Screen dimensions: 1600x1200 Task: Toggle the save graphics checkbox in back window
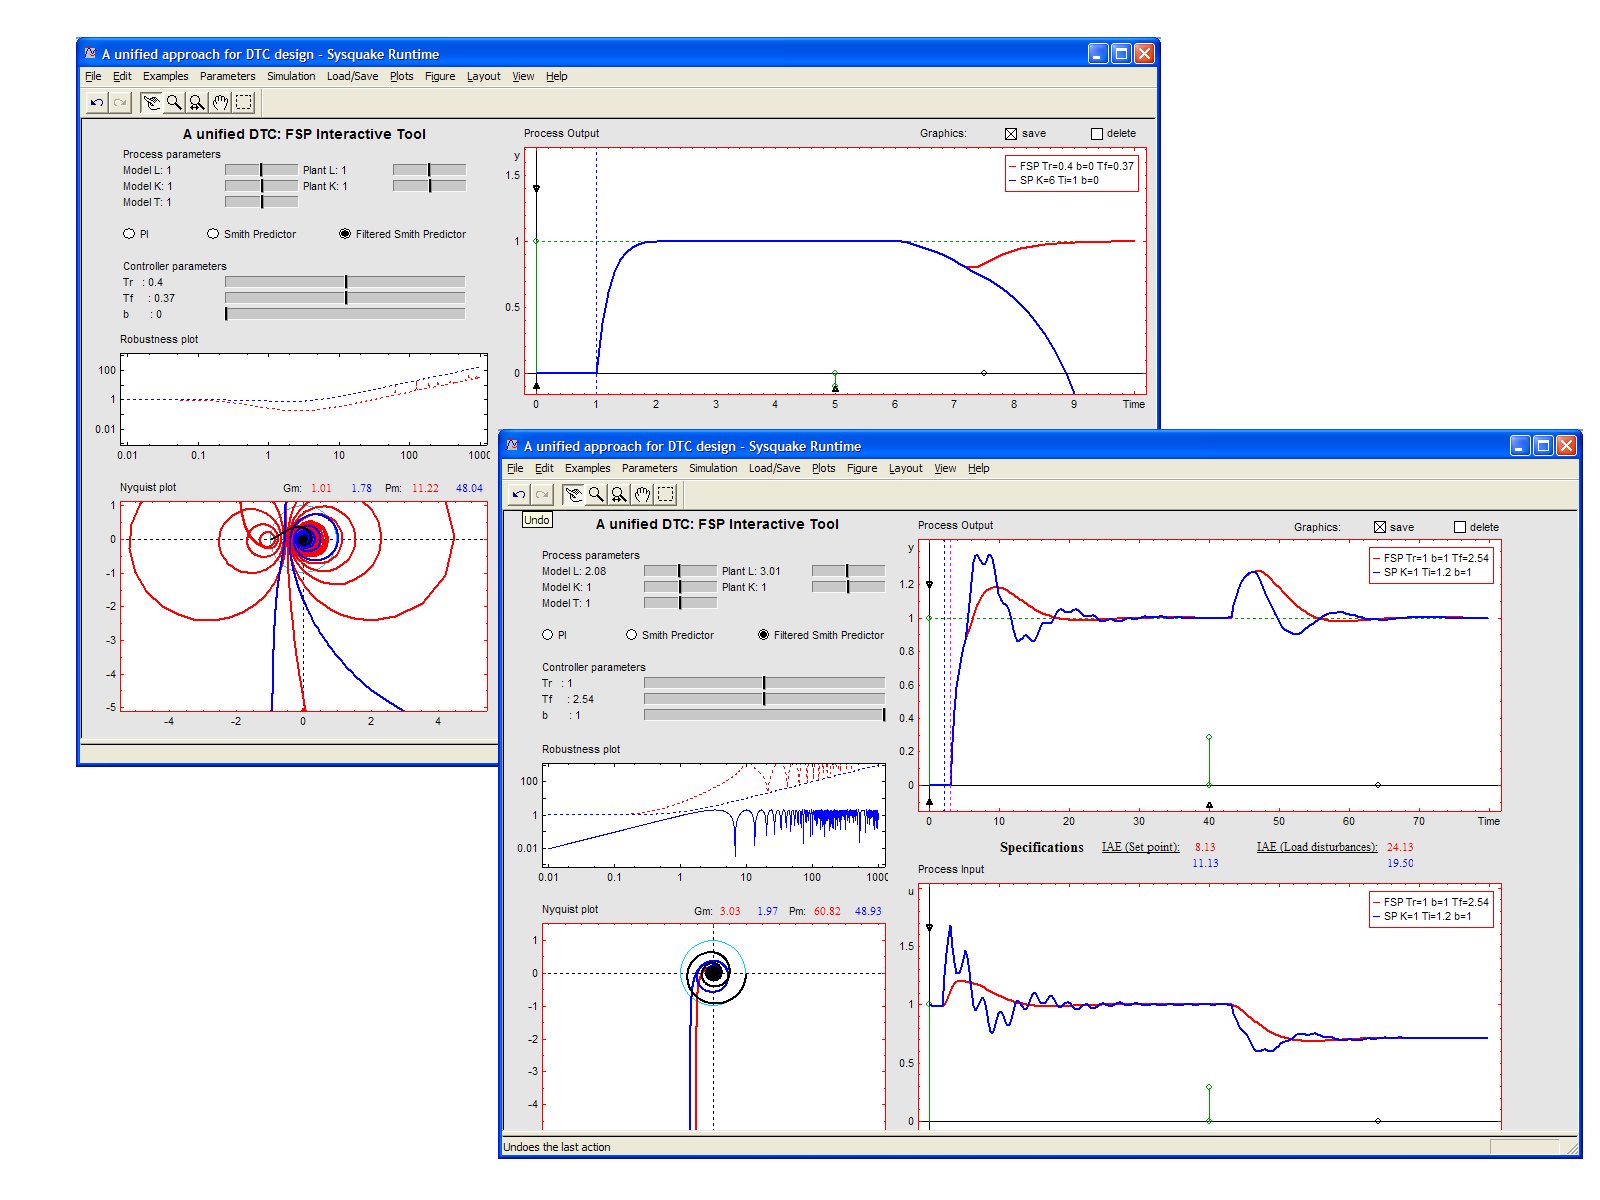click(1011, 134)
